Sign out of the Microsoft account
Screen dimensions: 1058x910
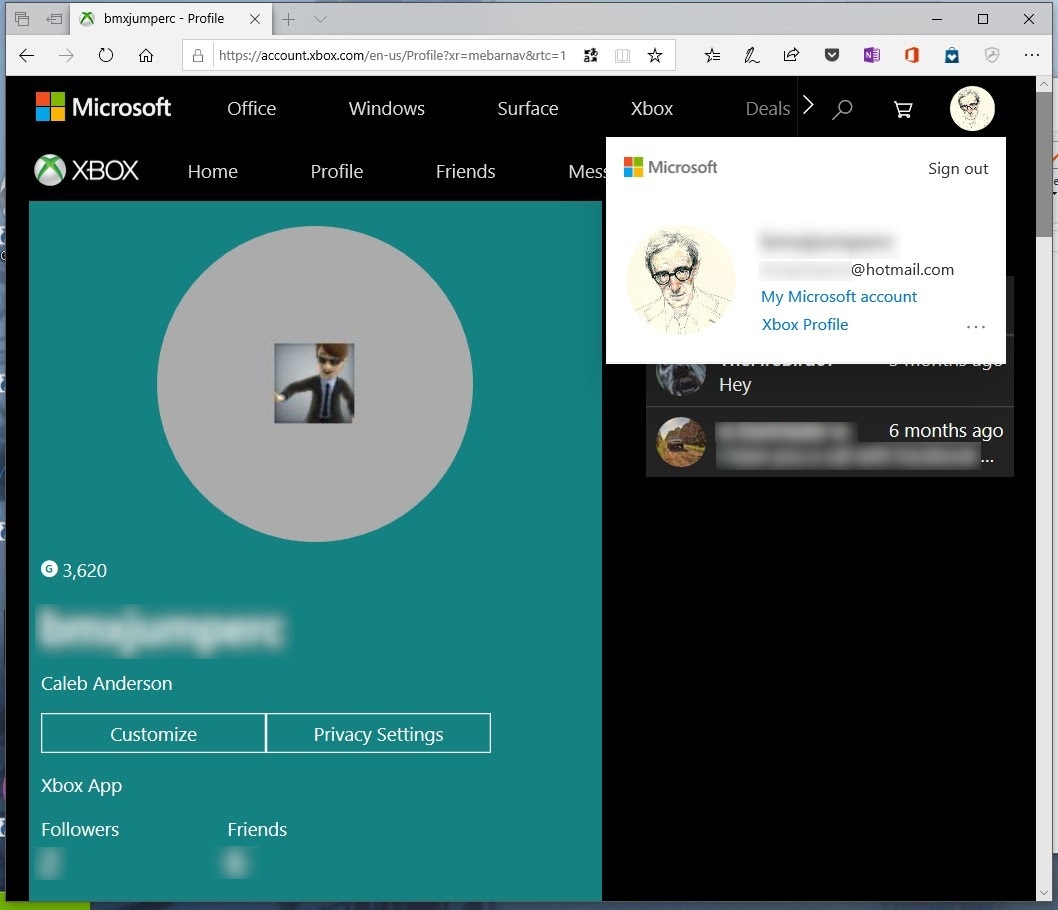(957, 168)
